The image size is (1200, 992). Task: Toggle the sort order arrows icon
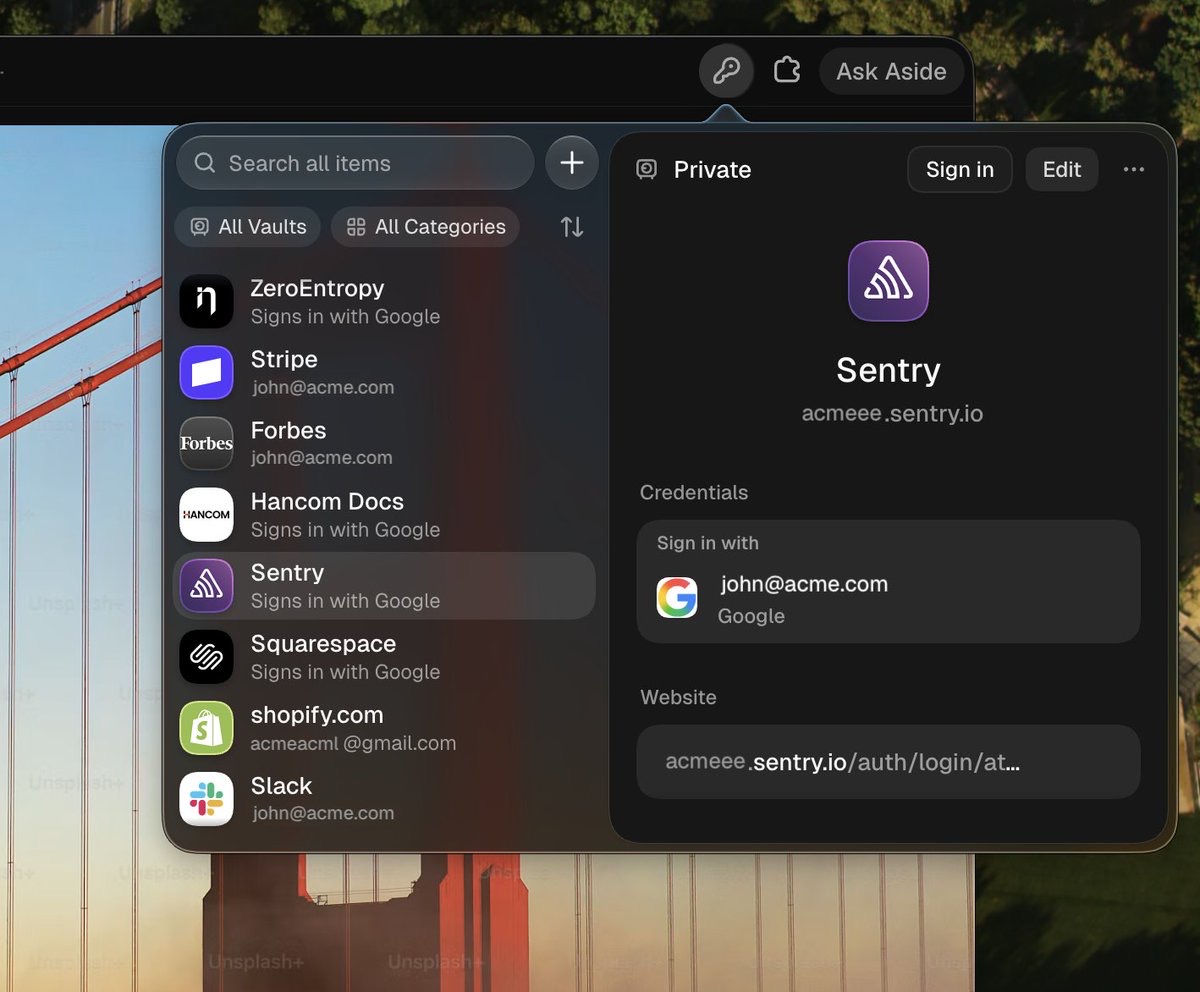click(572, 227)
